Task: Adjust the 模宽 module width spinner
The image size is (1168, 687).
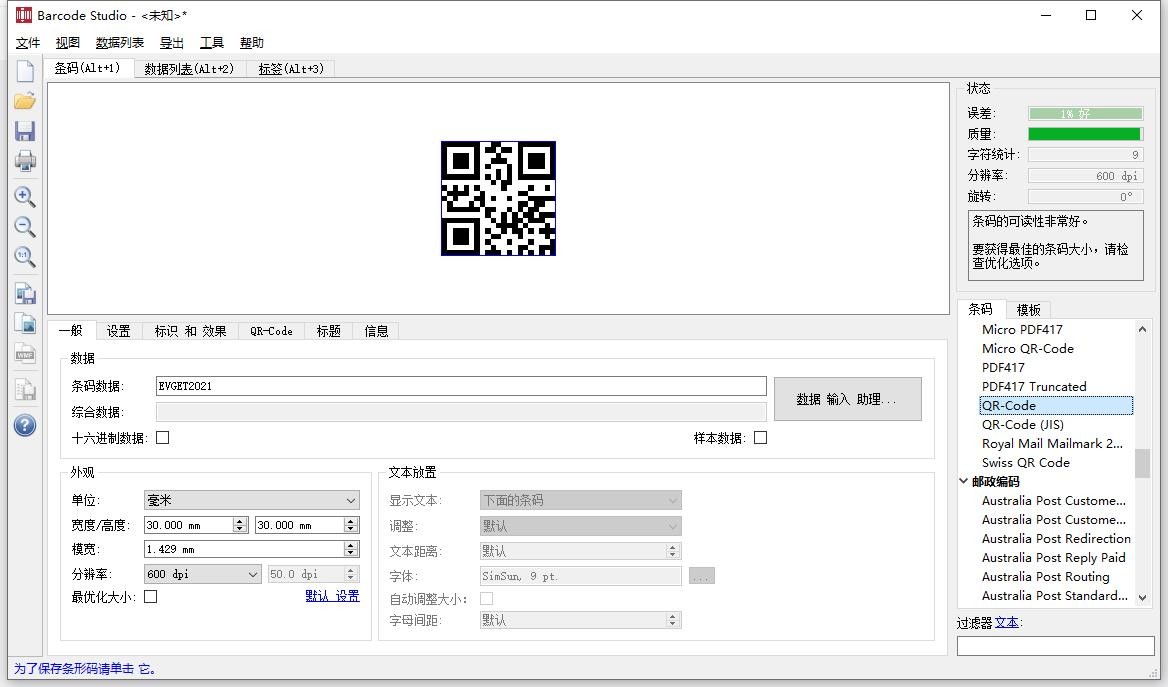Action: pos(351,549)
